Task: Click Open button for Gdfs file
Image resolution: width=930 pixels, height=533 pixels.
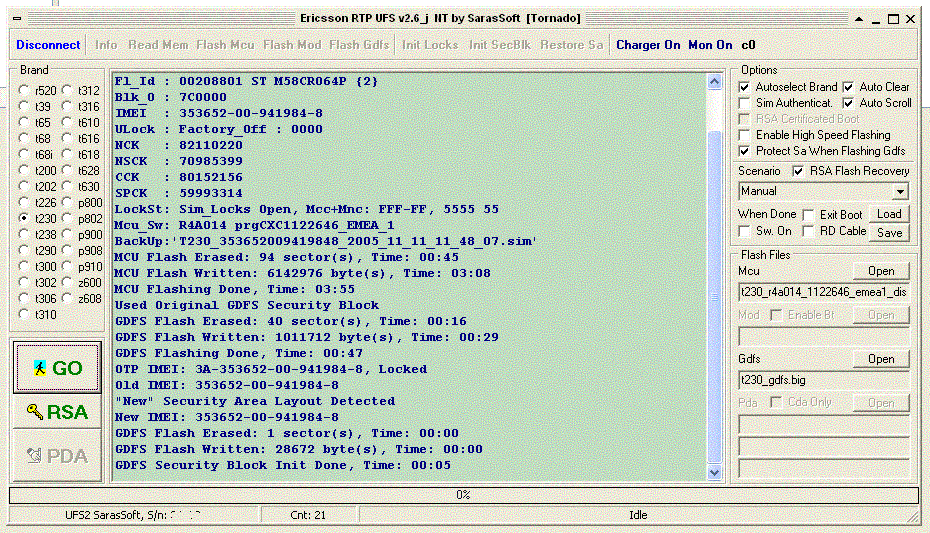Action: pyautogui.click(x=880, y=359)
